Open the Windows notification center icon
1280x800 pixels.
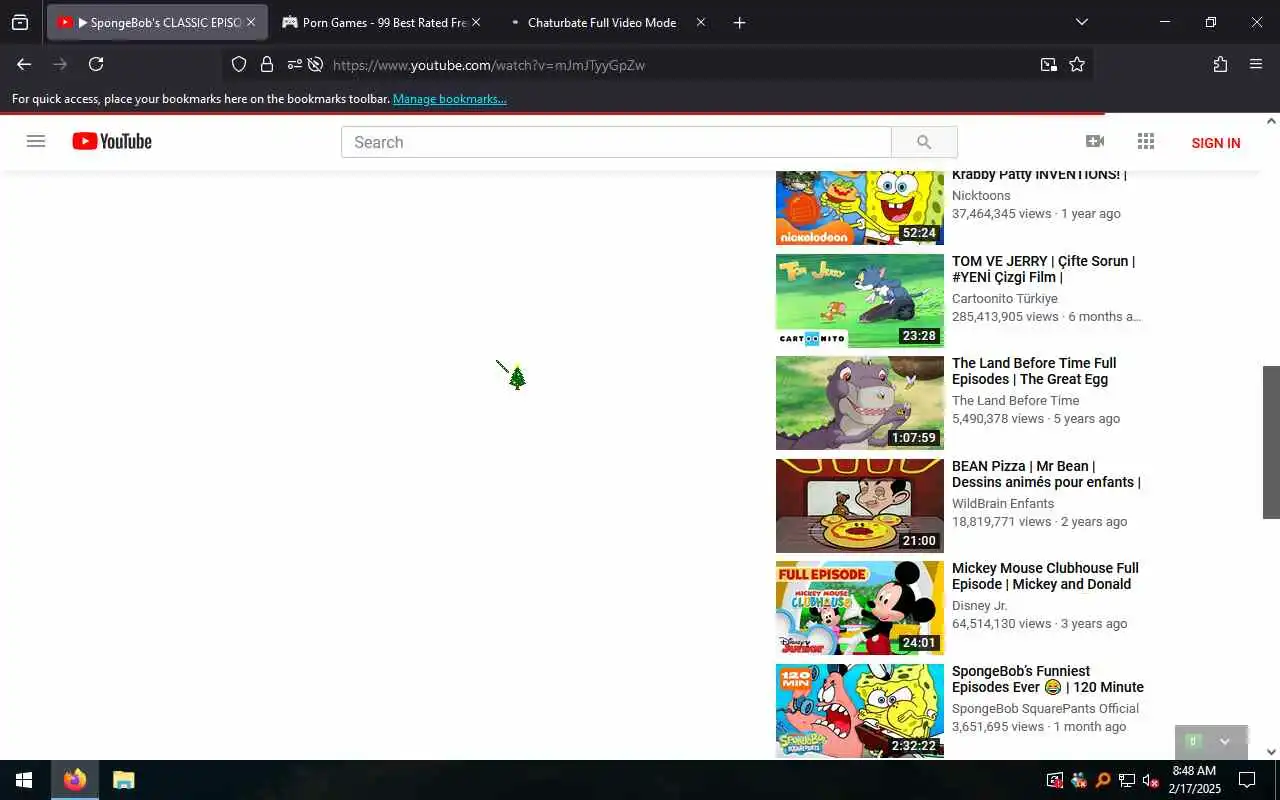pos(1247,780)
